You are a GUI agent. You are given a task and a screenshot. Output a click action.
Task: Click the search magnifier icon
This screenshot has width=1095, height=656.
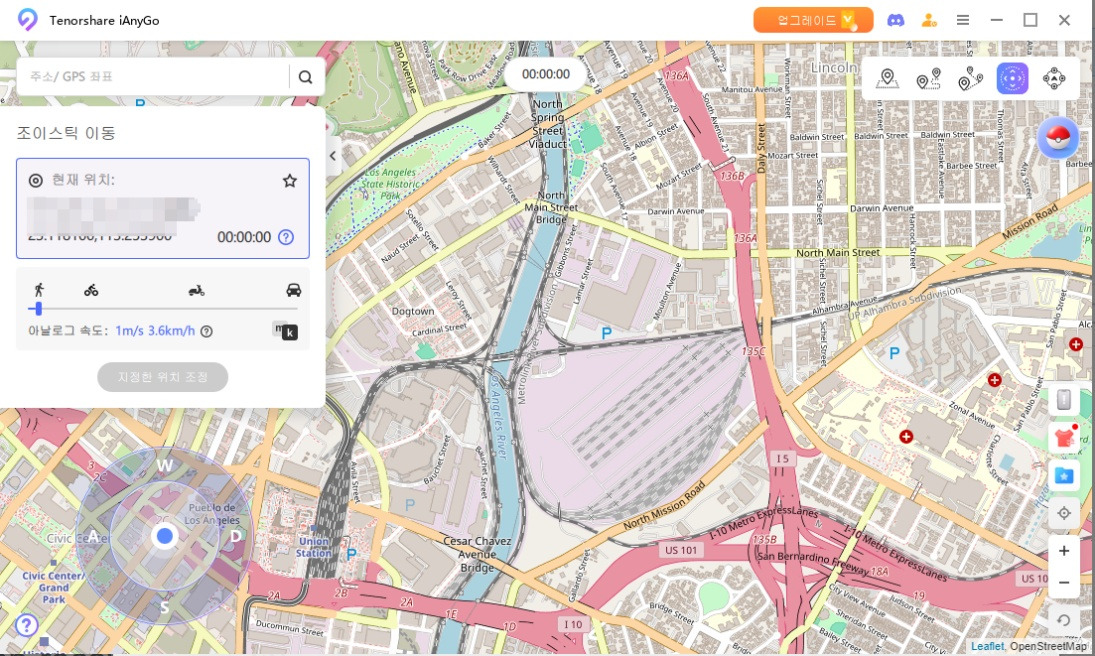305,77
